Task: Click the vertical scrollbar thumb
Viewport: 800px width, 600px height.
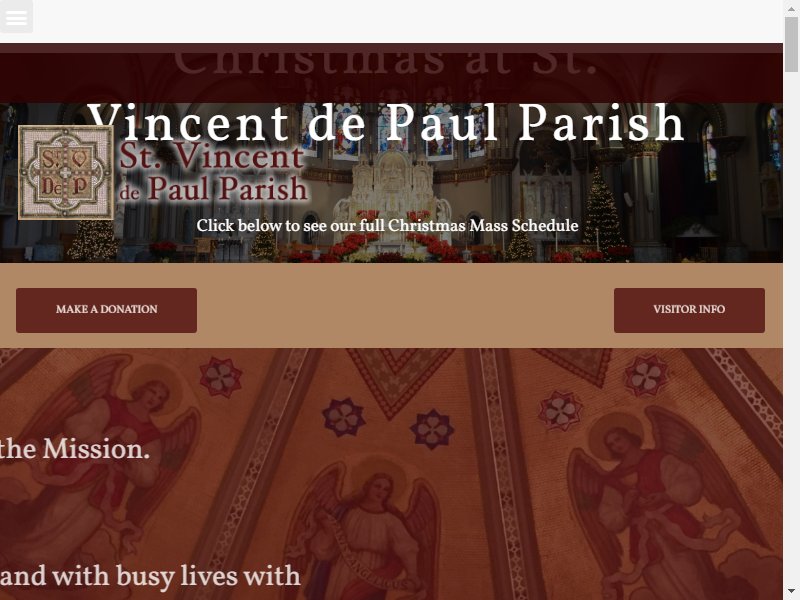Action: 791,44
